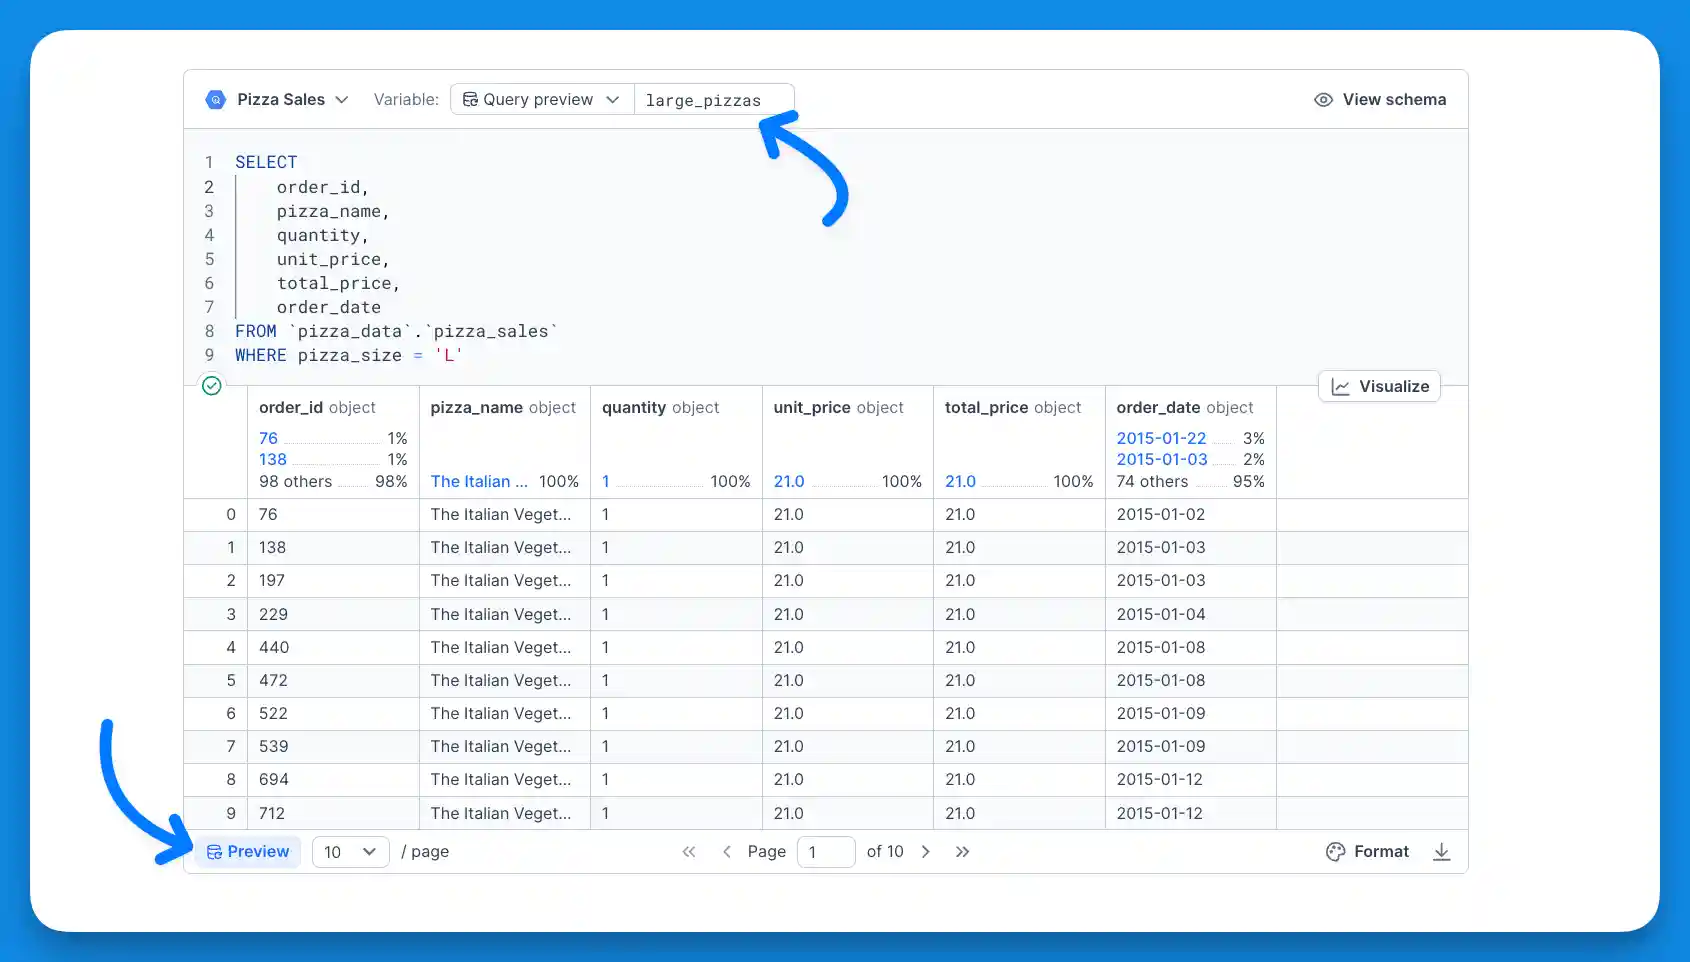This screenshot has width=1690, height=962.
Task: Click the 76 value in order_id summary
Action: [268, 438]
